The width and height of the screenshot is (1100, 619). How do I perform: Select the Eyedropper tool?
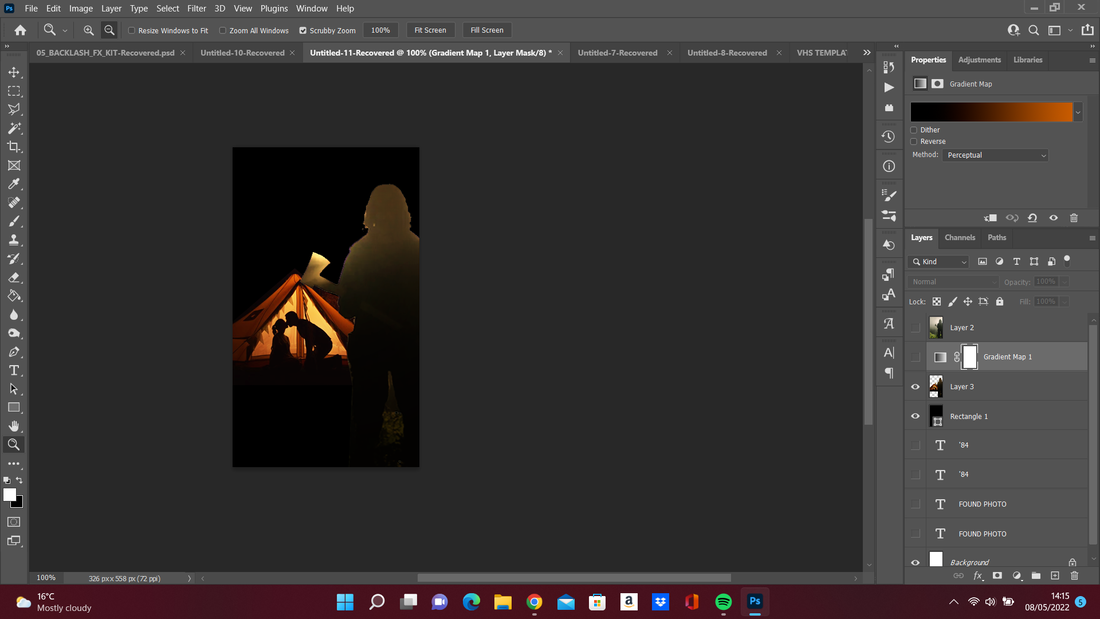14,184
